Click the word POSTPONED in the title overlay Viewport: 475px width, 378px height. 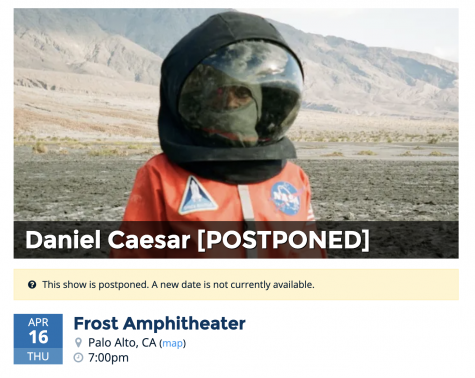[x=284, y=240]
